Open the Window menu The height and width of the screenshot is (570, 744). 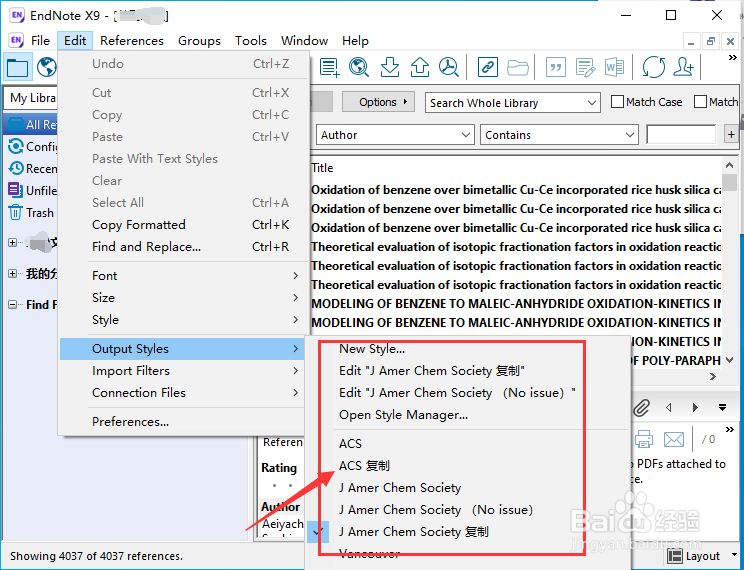(304, 41)
